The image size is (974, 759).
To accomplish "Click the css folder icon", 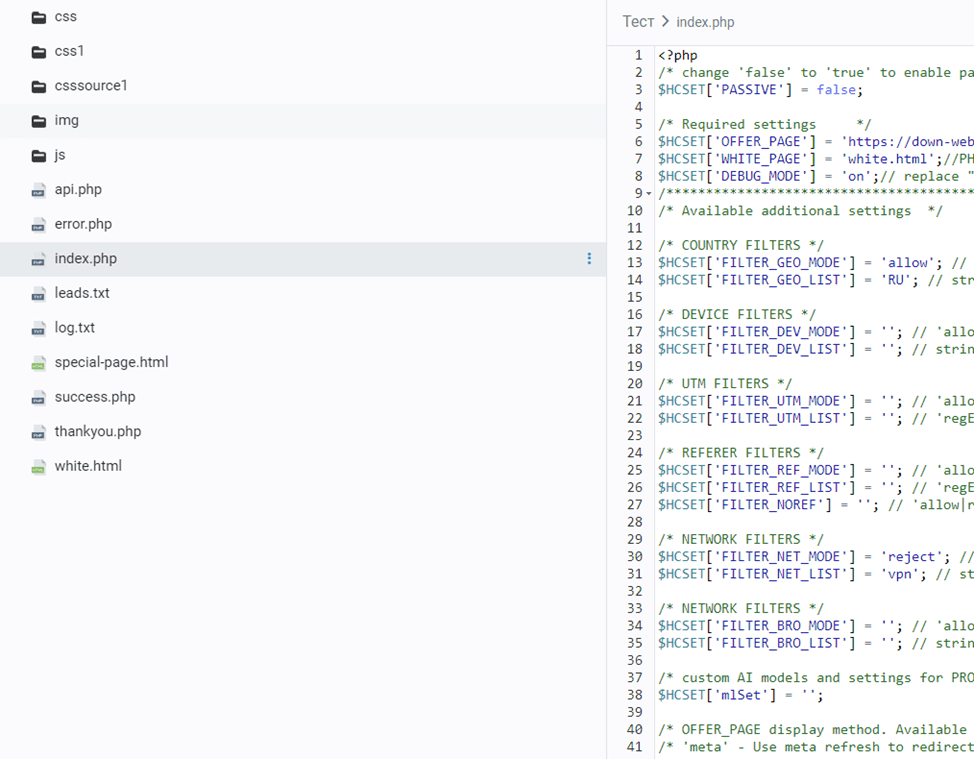I will [x=39, y=17].
